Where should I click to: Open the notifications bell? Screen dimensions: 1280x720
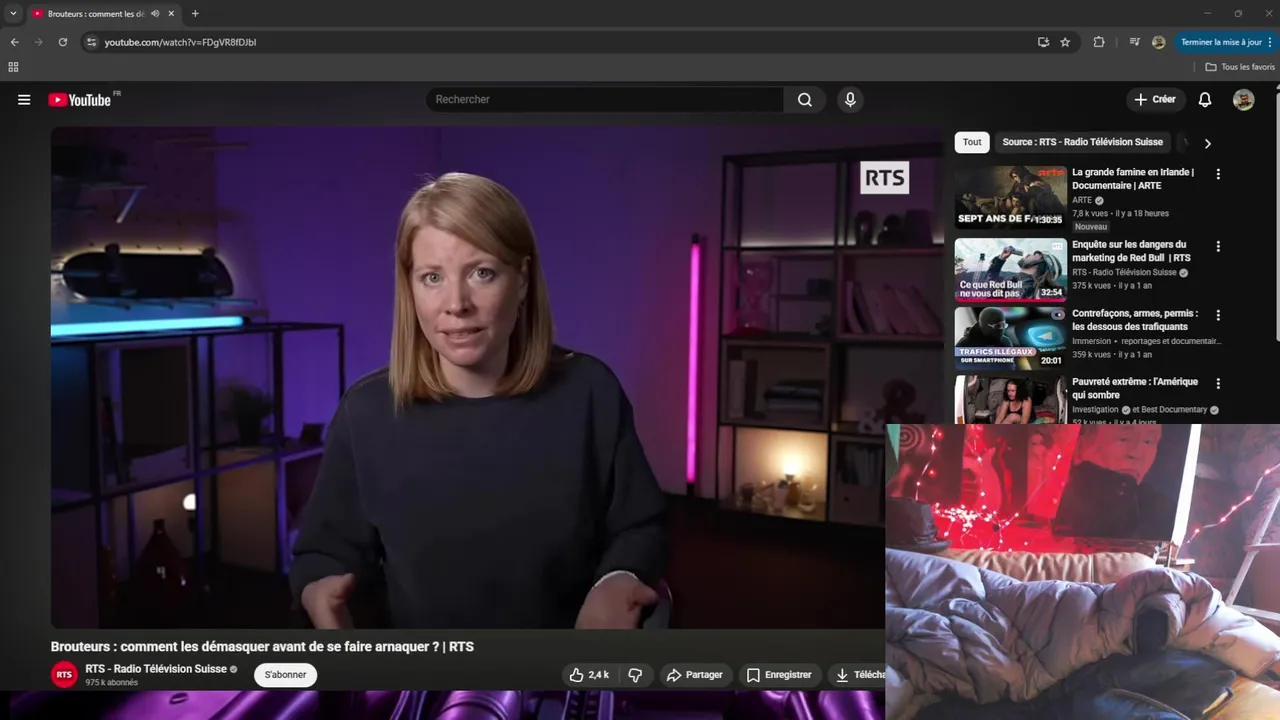point(1205,100)
